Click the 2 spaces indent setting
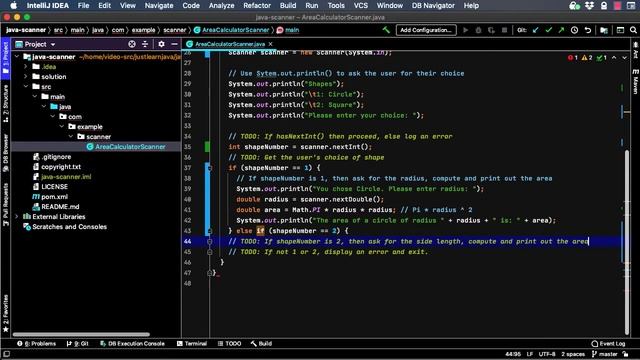 (573, 354)
